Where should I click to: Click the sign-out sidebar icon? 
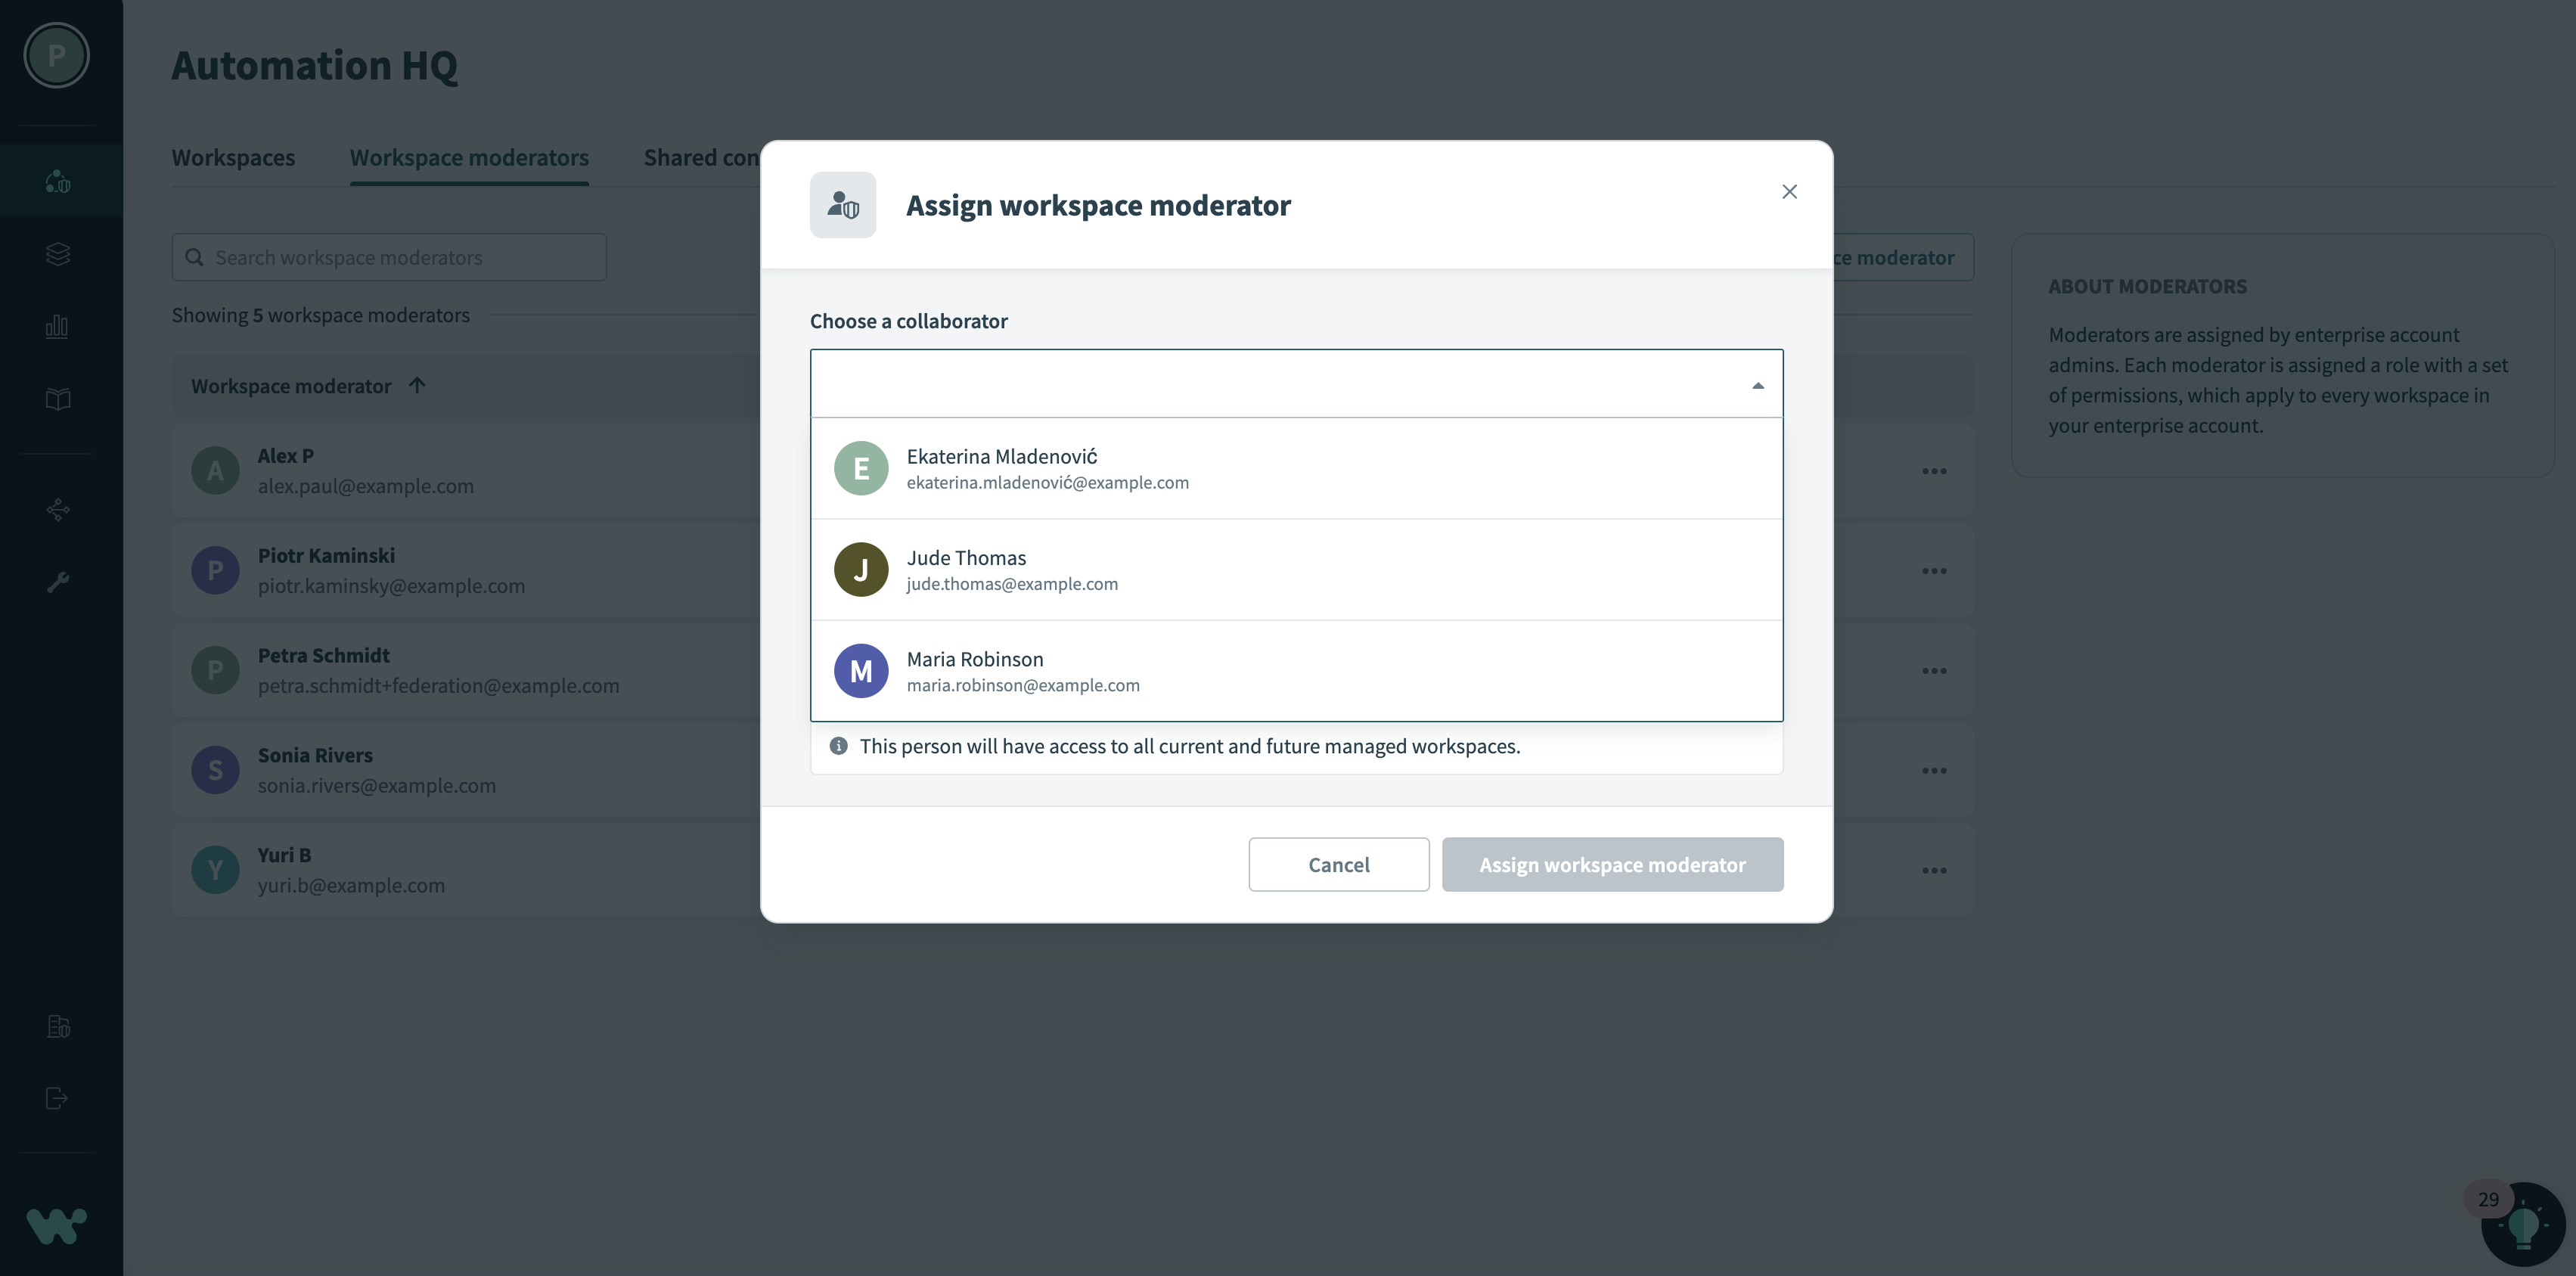coord(57,1098)
